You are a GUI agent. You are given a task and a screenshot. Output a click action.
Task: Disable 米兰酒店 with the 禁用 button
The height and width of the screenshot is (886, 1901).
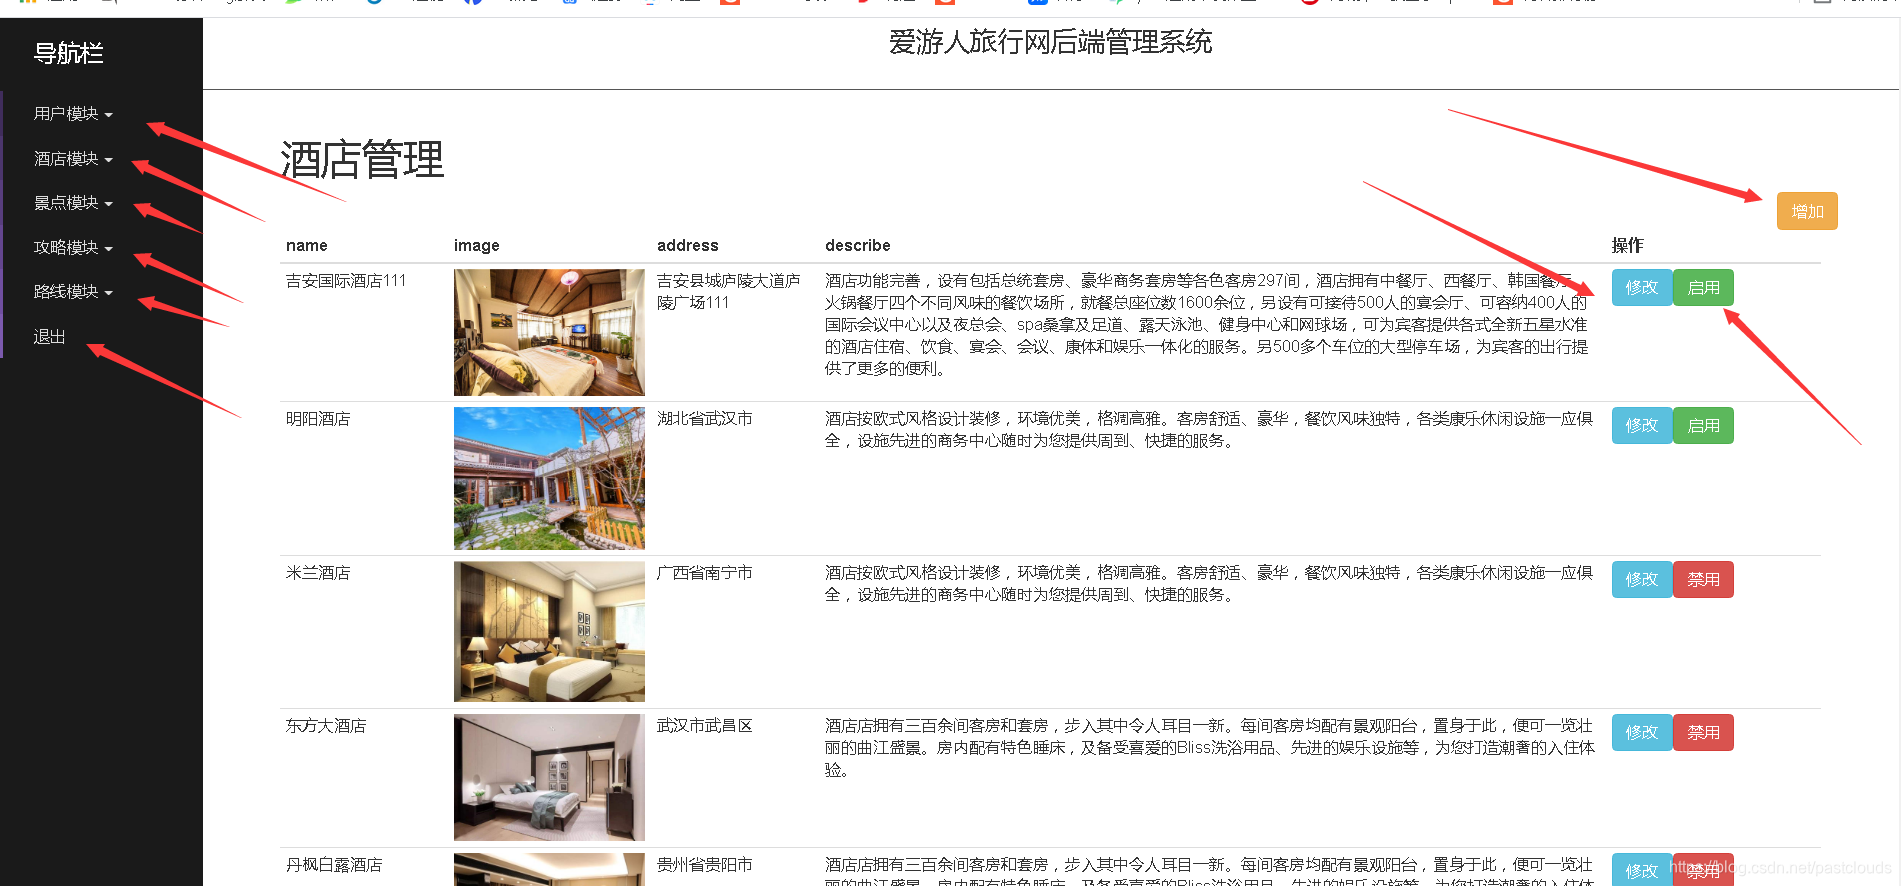(1704, 580)
